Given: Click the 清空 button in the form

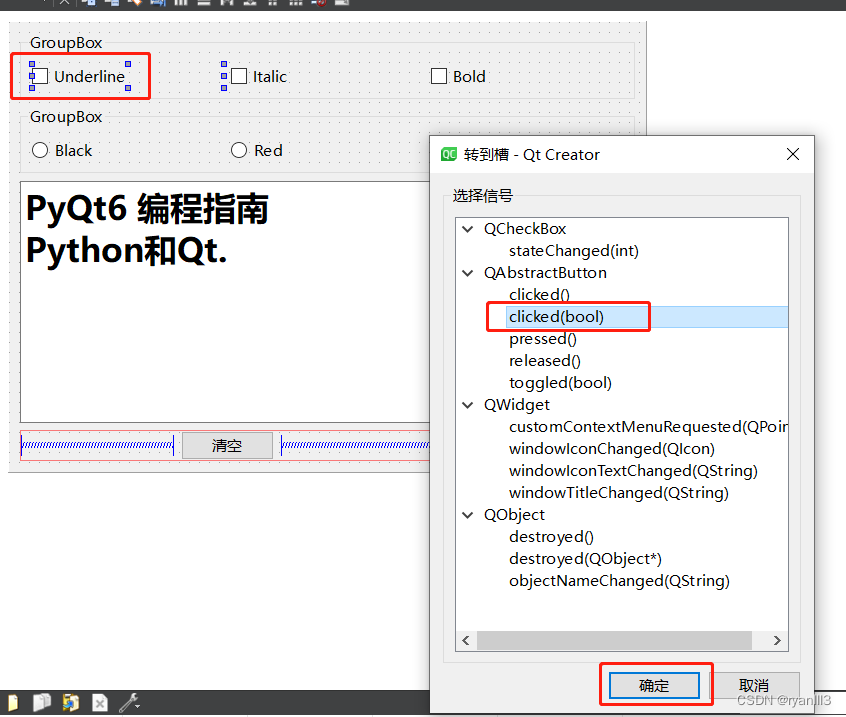Looking at the screenshot, I should point(227,445).
